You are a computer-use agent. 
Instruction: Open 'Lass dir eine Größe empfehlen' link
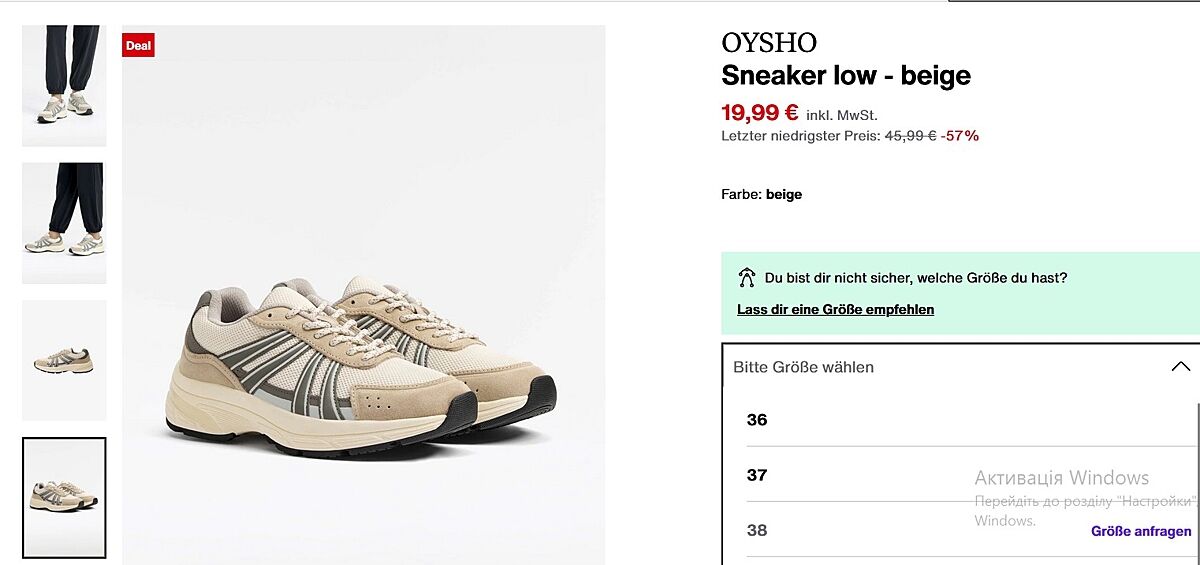coord(835,310)
